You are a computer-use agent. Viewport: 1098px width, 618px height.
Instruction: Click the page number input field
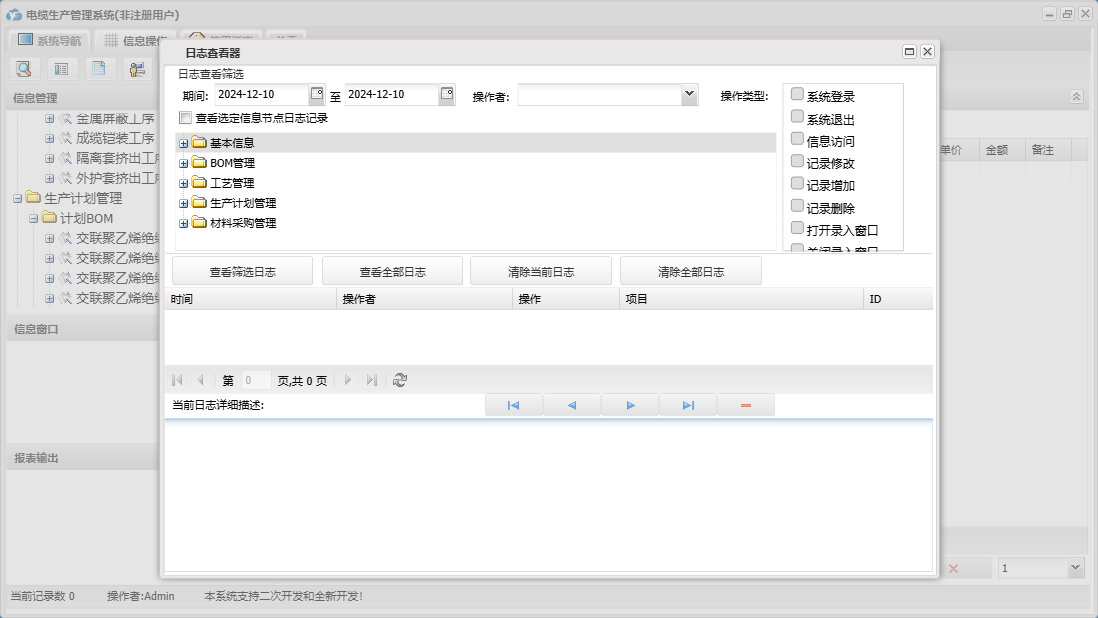pos(256,380)
